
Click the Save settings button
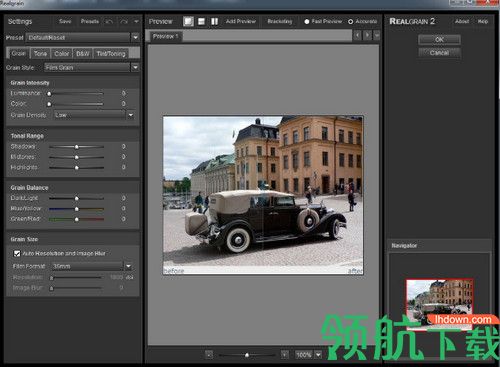(x=65, y=21)
